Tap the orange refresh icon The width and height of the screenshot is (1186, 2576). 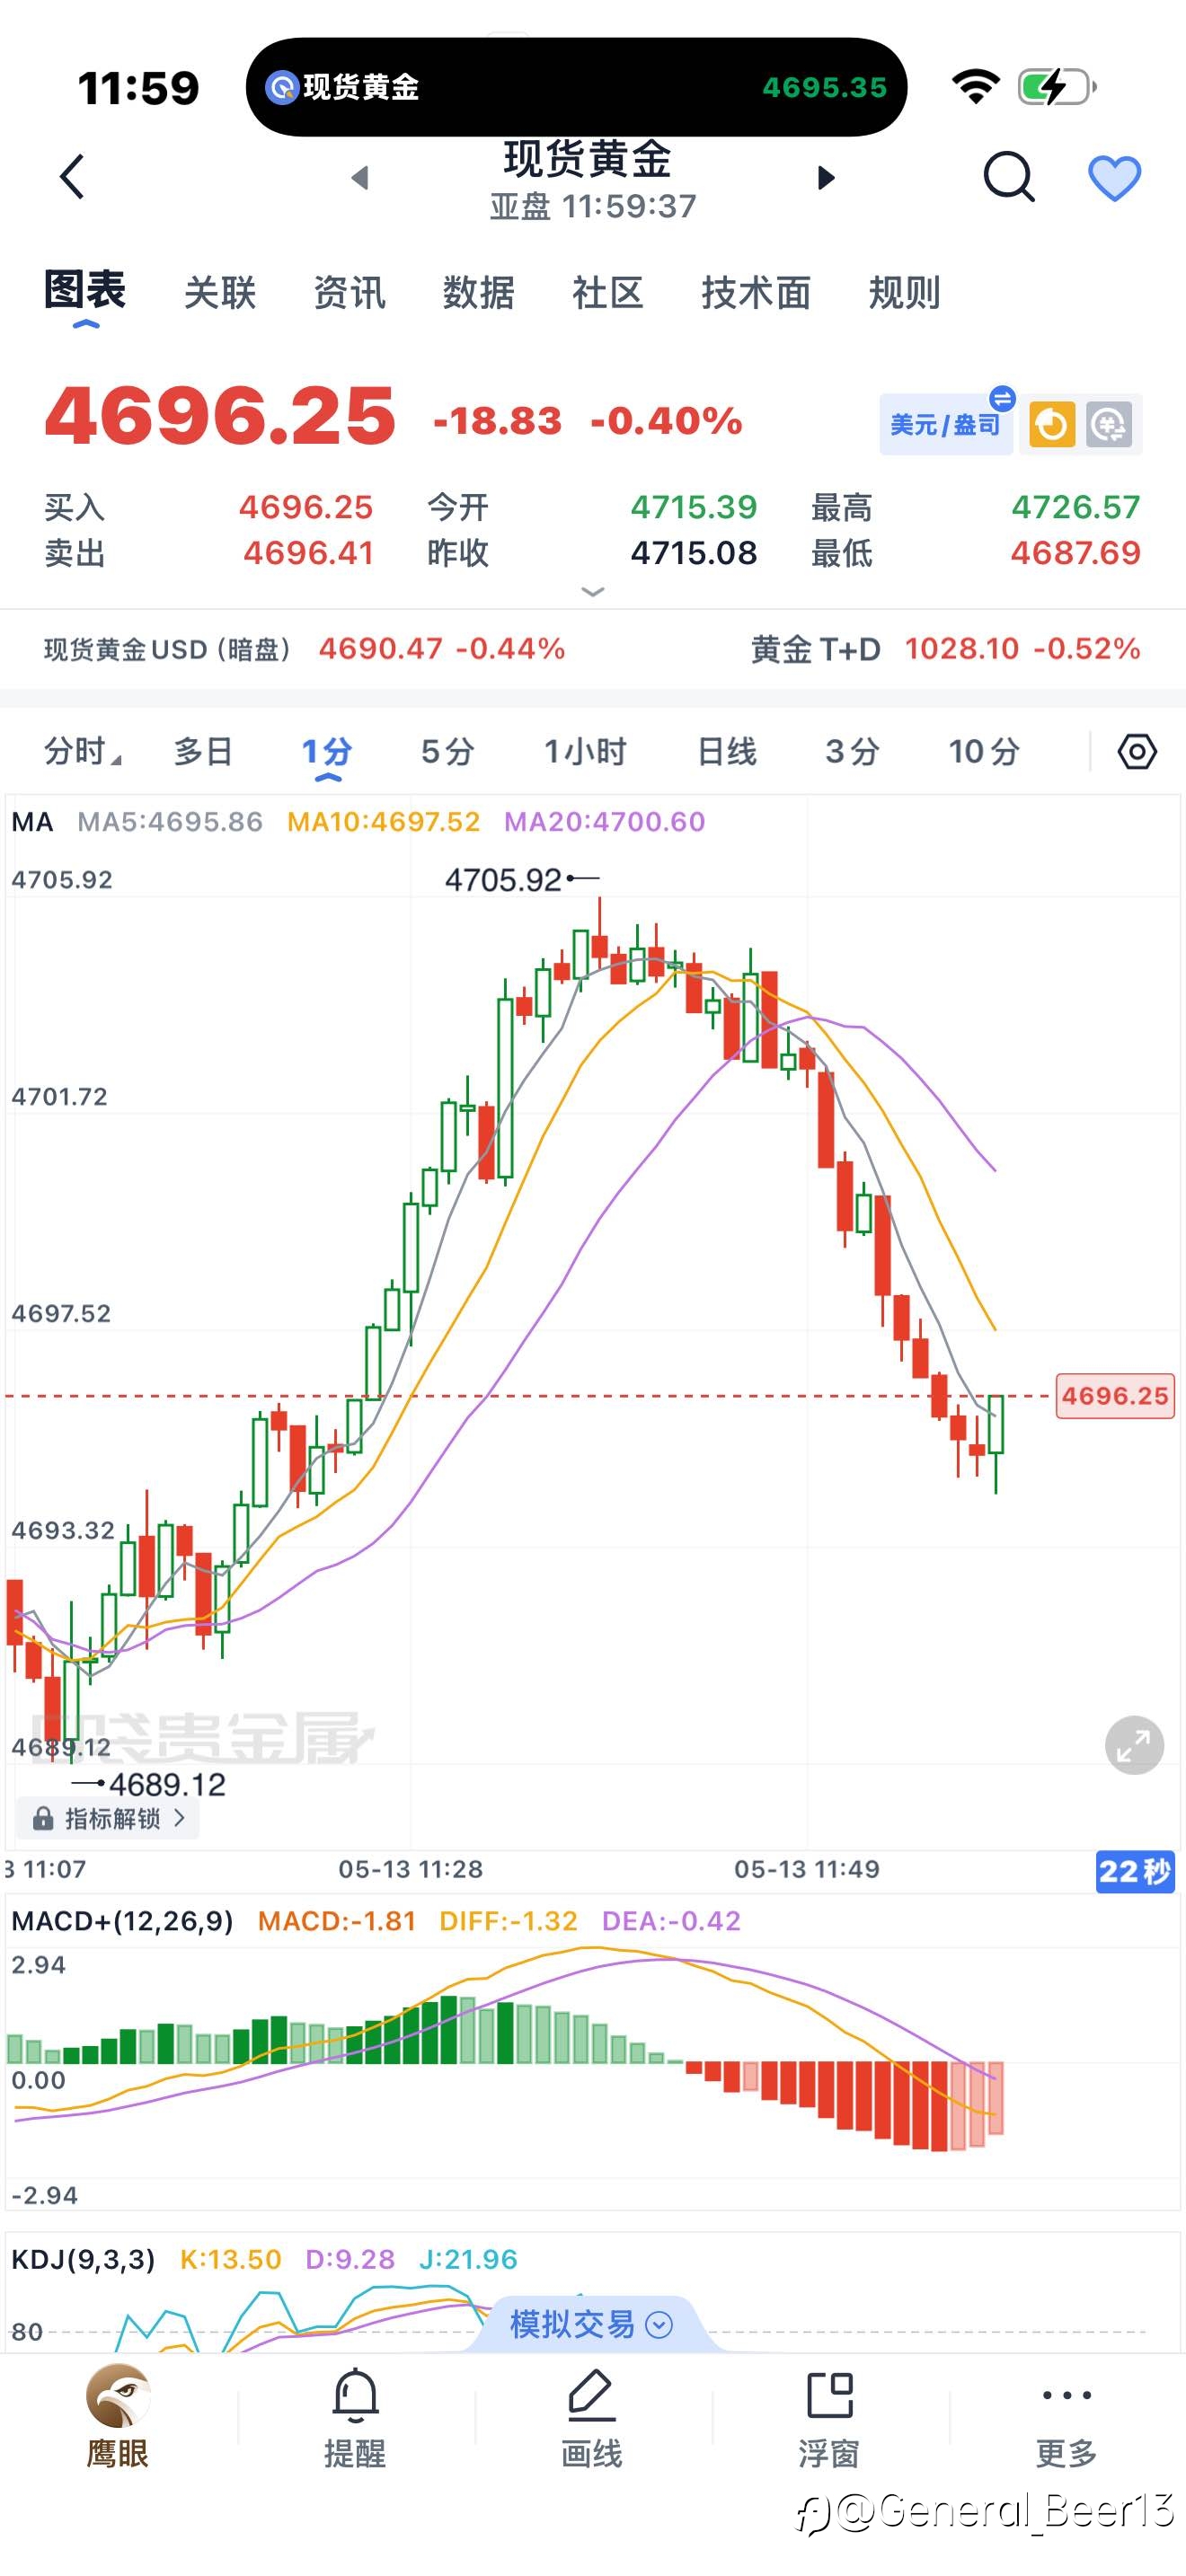click(x=1052, y=425)
